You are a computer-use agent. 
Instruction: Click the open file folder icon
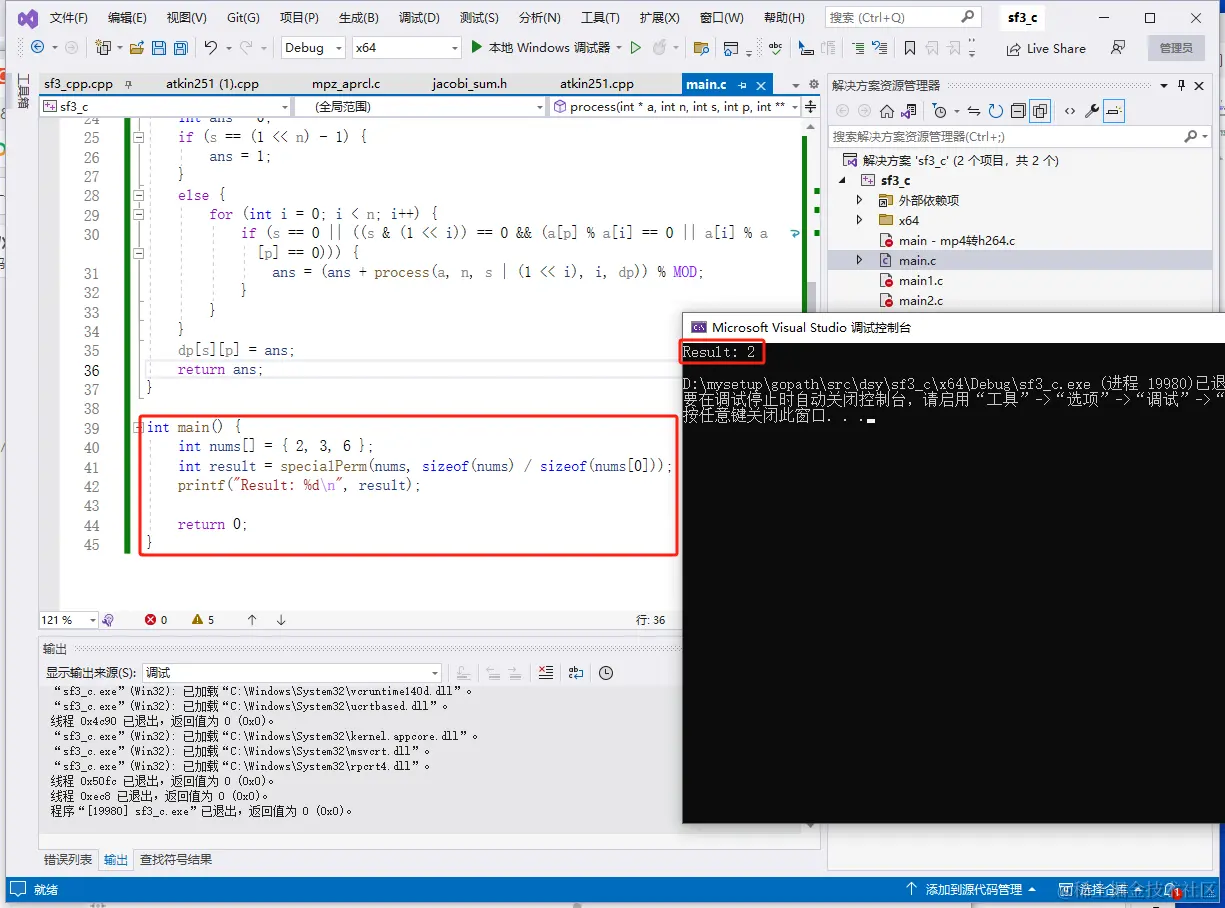tap(135, 47)
